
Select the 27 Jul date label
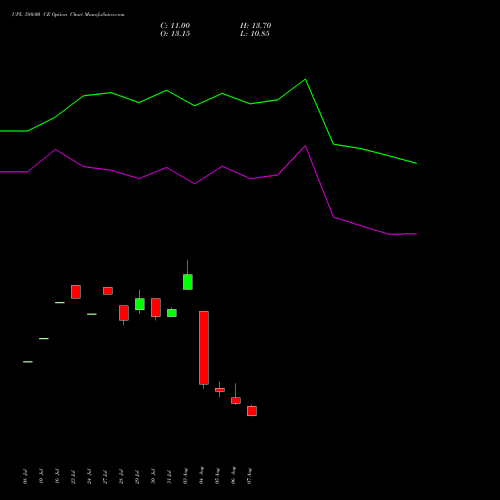[x=105, y=477]
